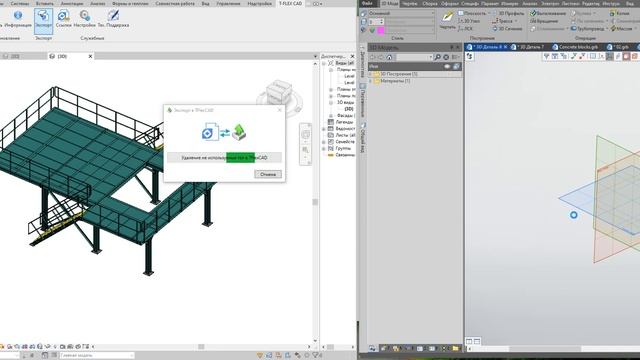Select Листы in the Revit project browser
This screenshot has width=640, height=360.
click(x=345, y=135)
